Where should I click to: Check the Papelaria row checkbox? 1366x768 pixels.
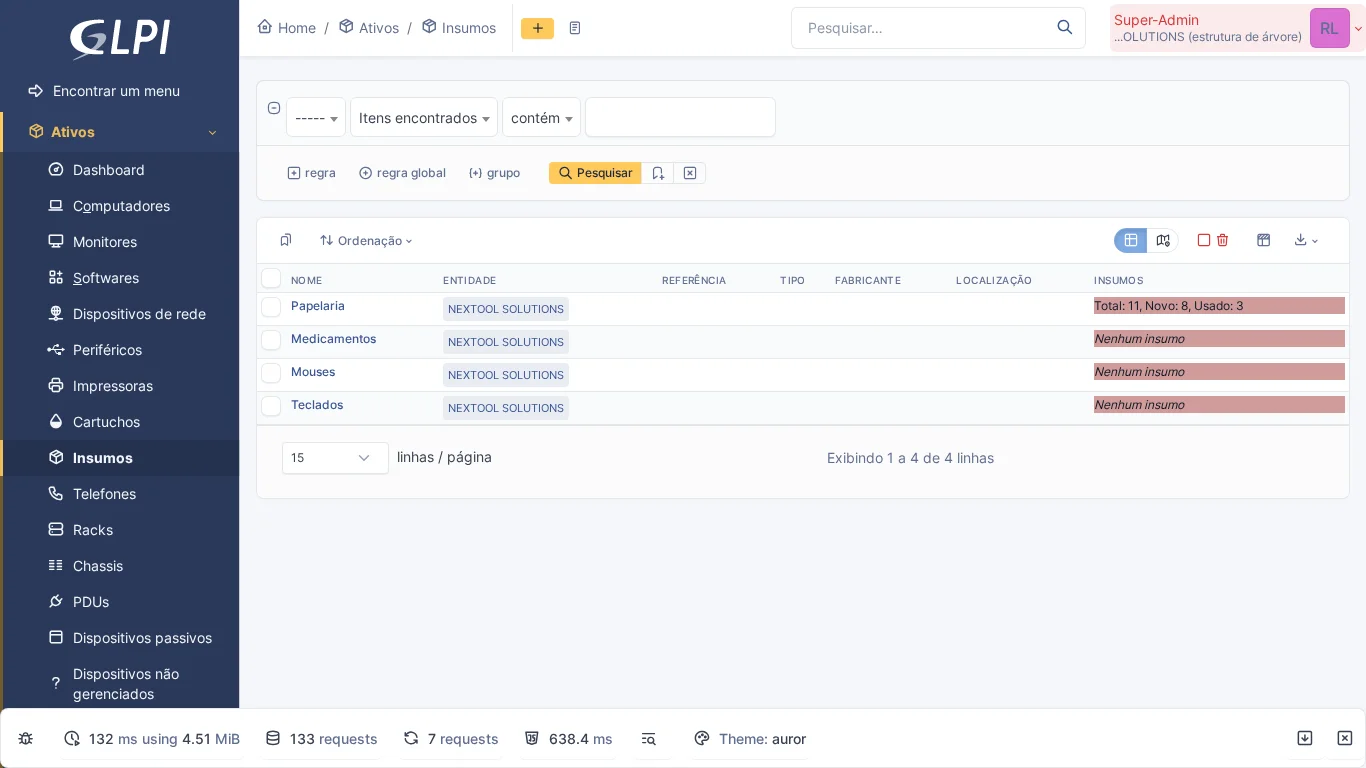(x=271, y=307)
